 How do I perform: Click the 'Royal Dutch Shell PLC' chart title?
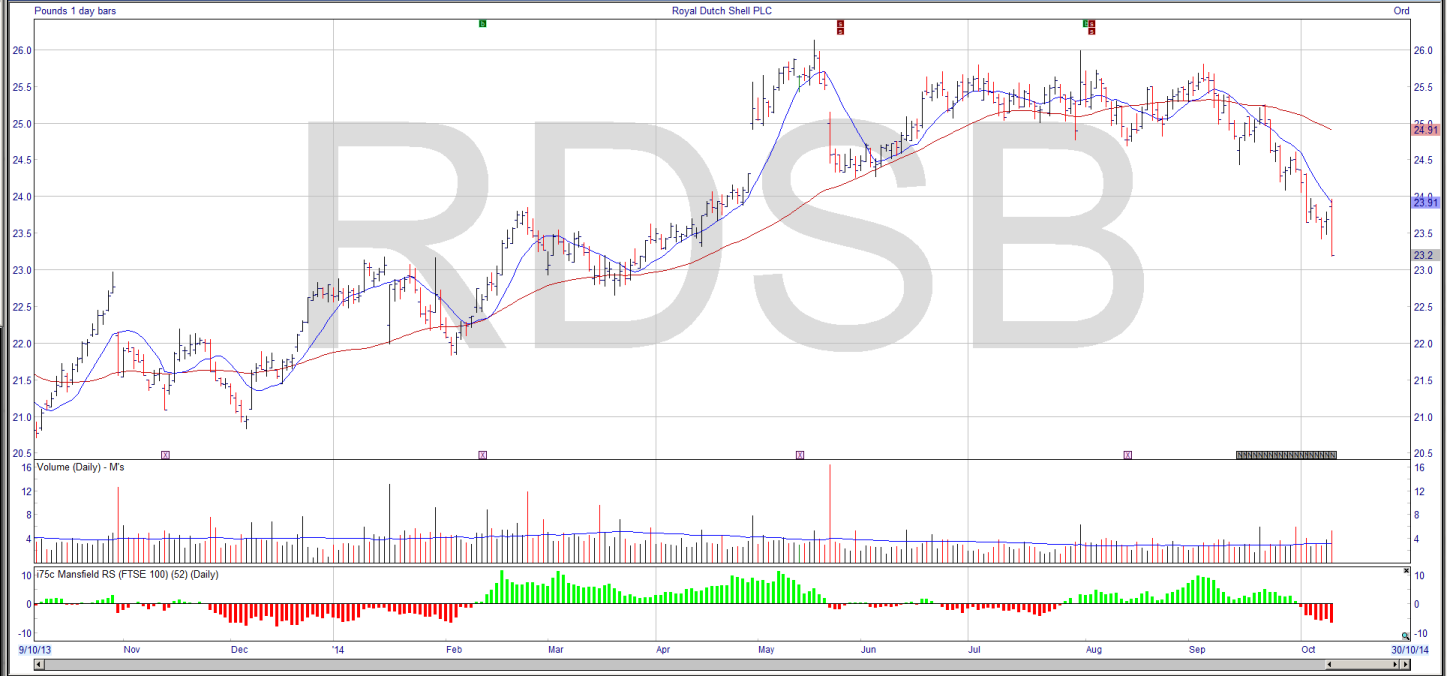point(722,10)
